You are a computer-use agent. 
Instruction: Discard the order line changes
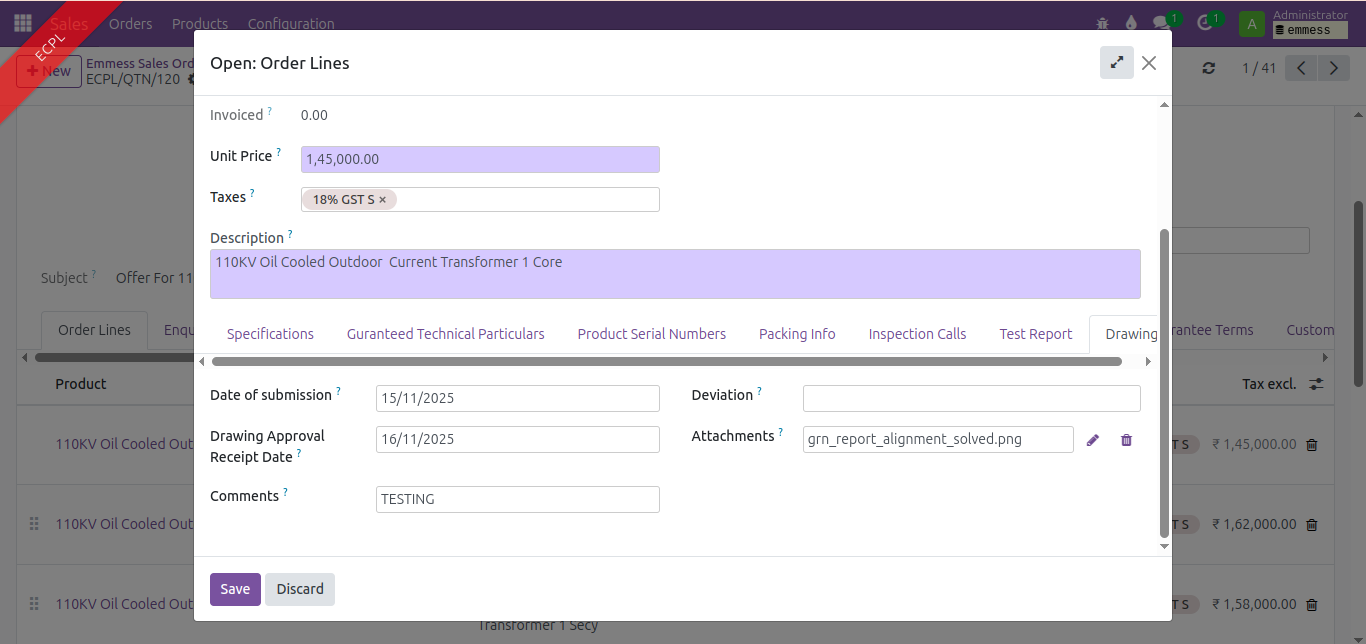click(x=300, y=589)
